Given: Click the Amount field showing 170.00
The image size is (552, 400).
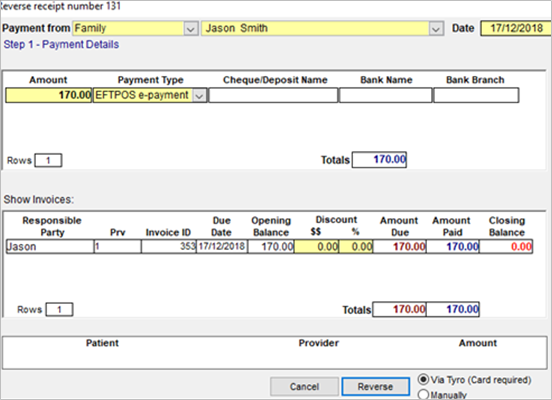Looking at the screenshot, I should [49, 95].
